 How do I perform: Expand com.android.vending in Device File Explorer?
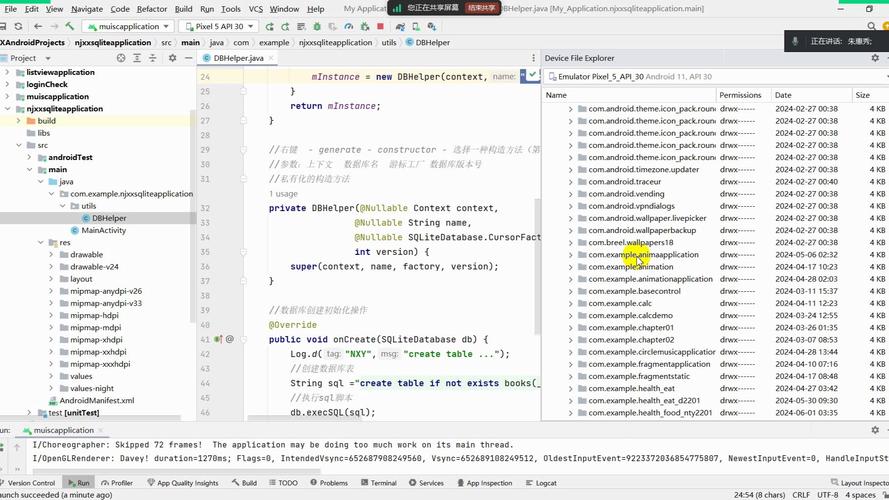pyautogui.click(x=570, y=194)
